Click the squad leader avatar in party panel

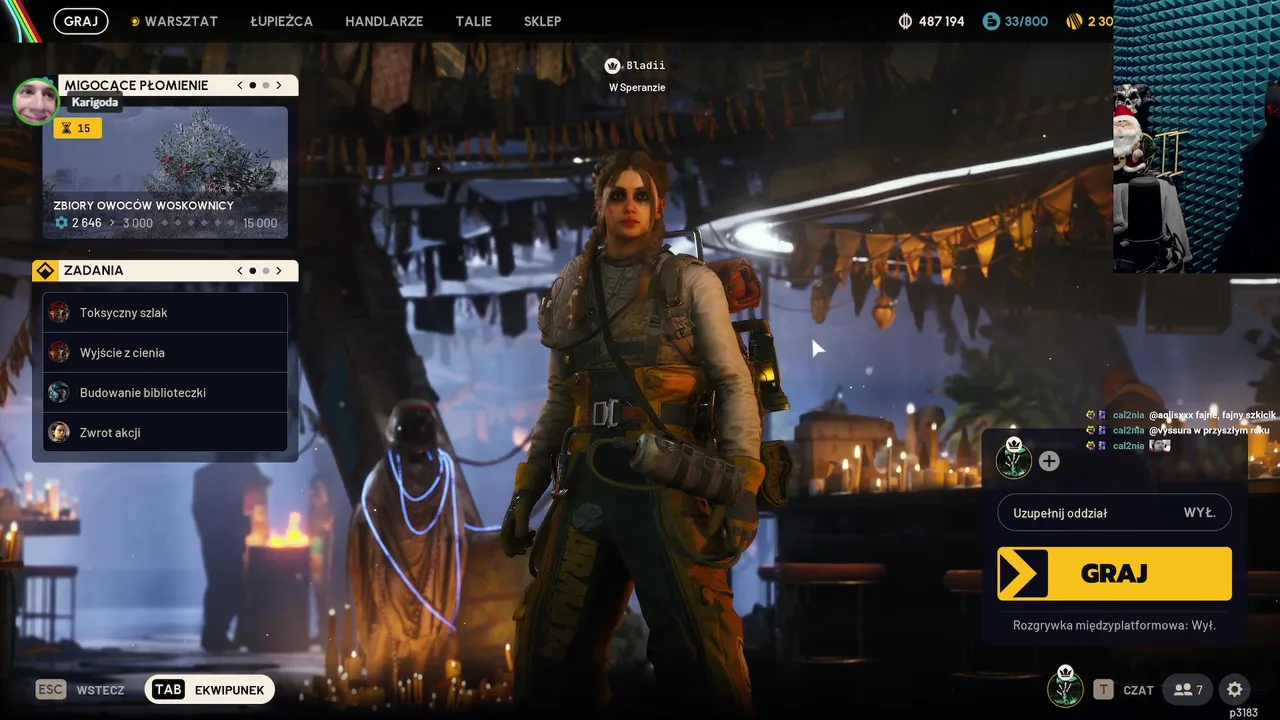tap(1014, 459)
